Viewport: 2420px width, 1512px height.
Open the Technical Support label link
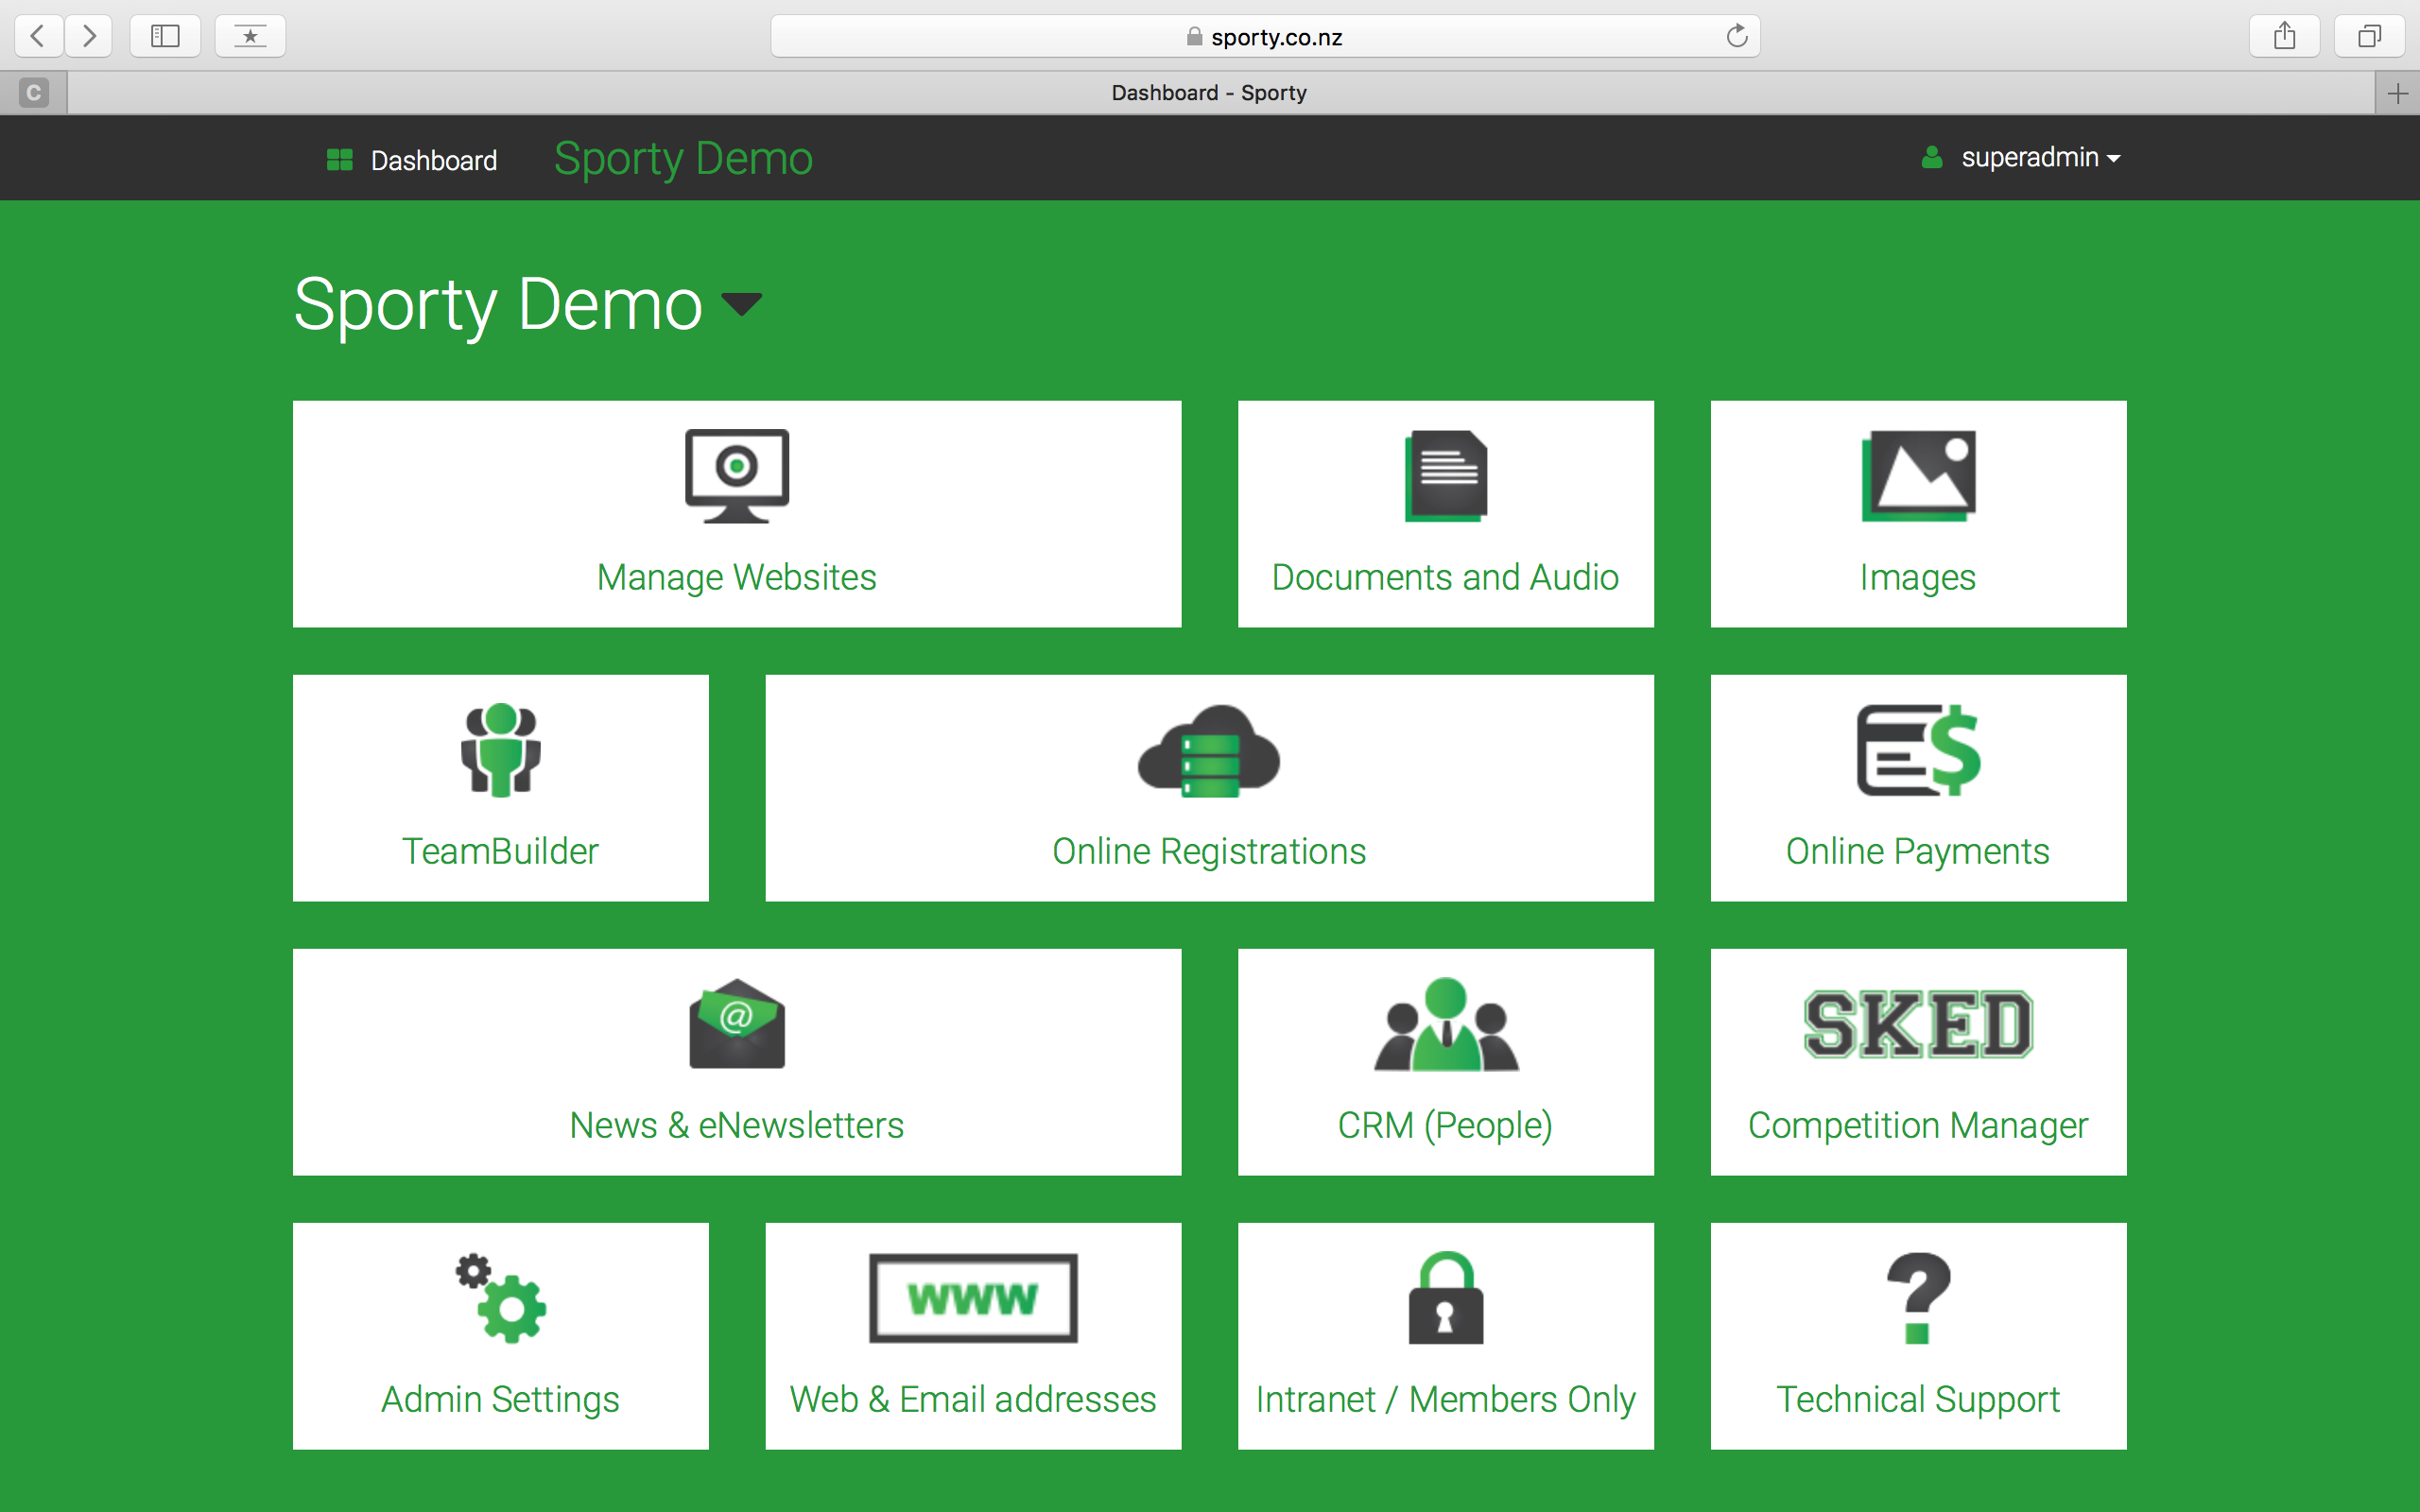[1918, 1400]
